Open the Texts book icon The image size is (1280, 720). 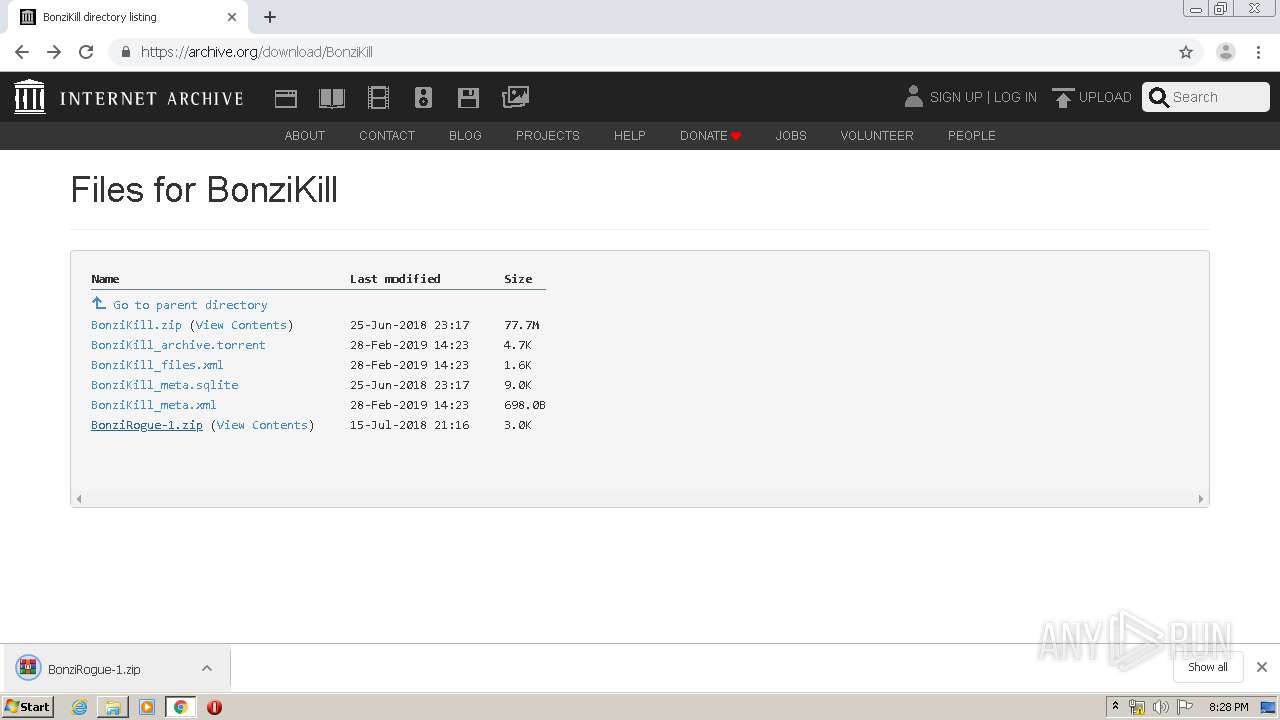[x=332, y=98]
